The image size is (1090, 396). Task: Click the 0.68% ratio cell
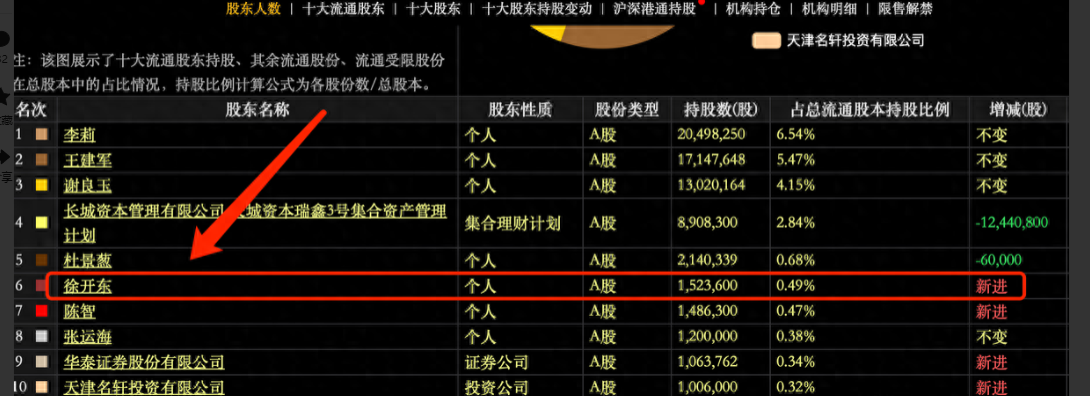click(795, 261)
